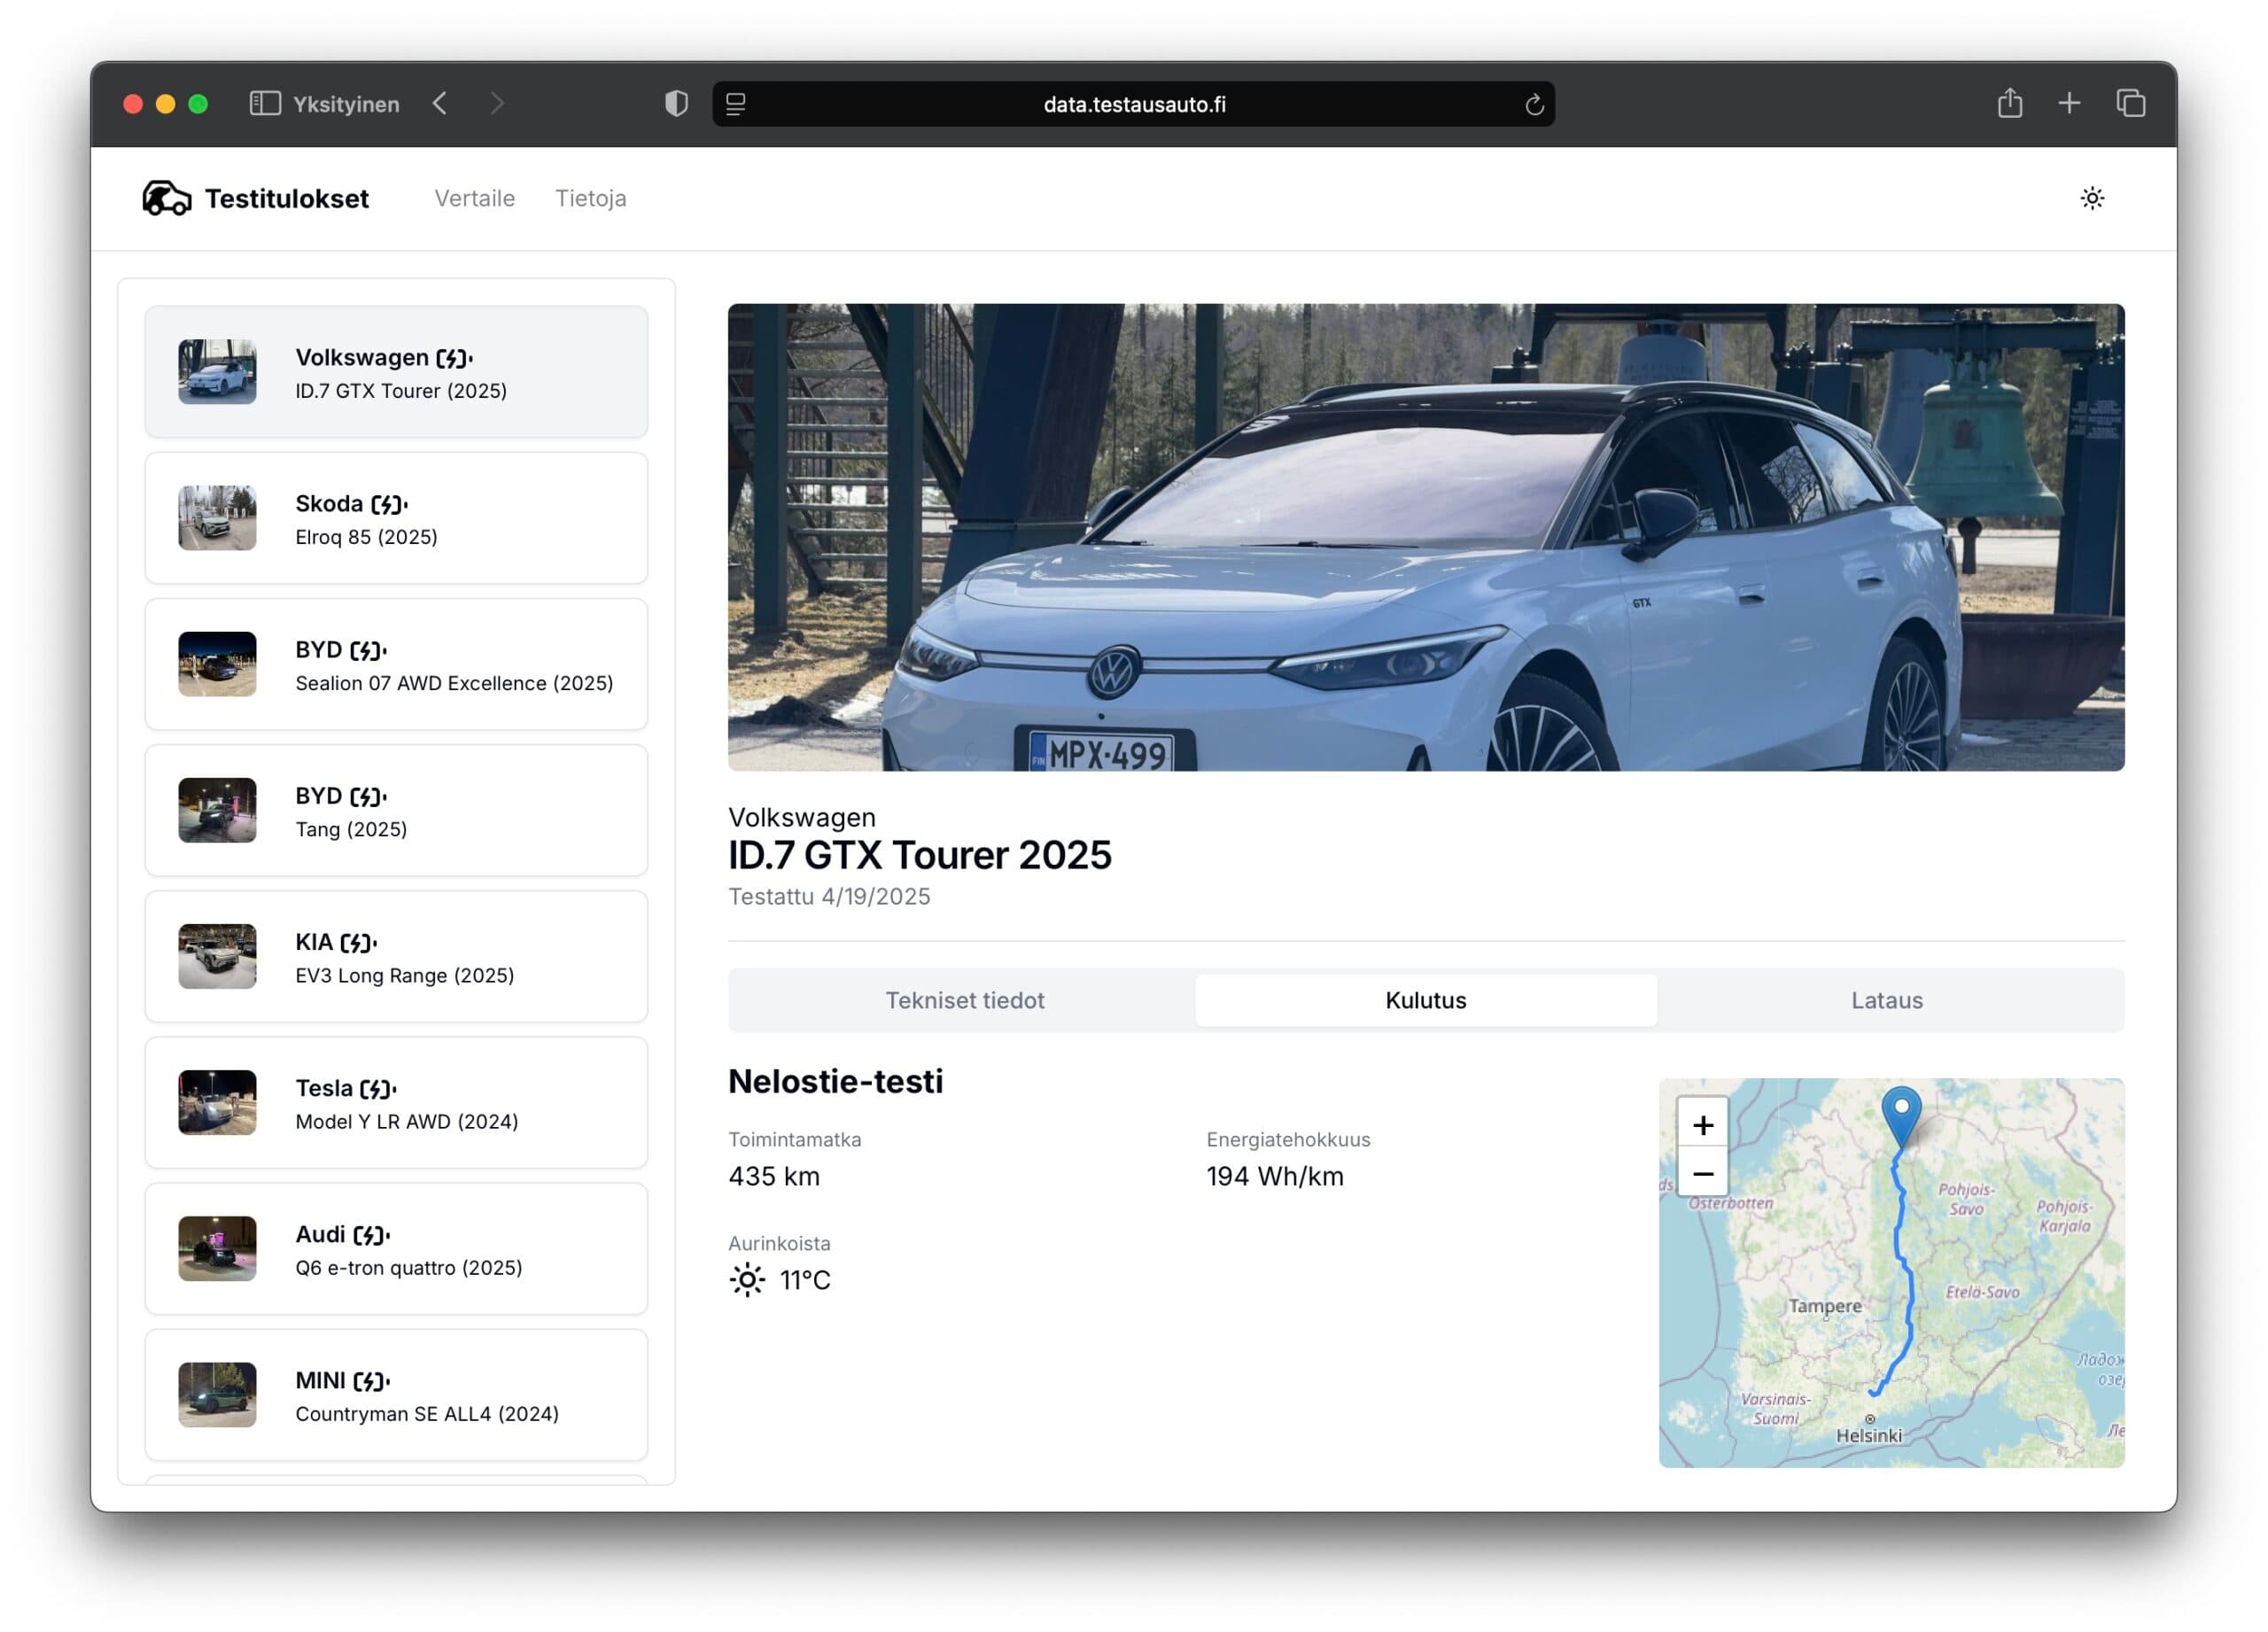The width and height of the screenshot is (2268, 1632).
Task: Open MINI Countryman SE ALL4 card
Action: pos(396,1395)
